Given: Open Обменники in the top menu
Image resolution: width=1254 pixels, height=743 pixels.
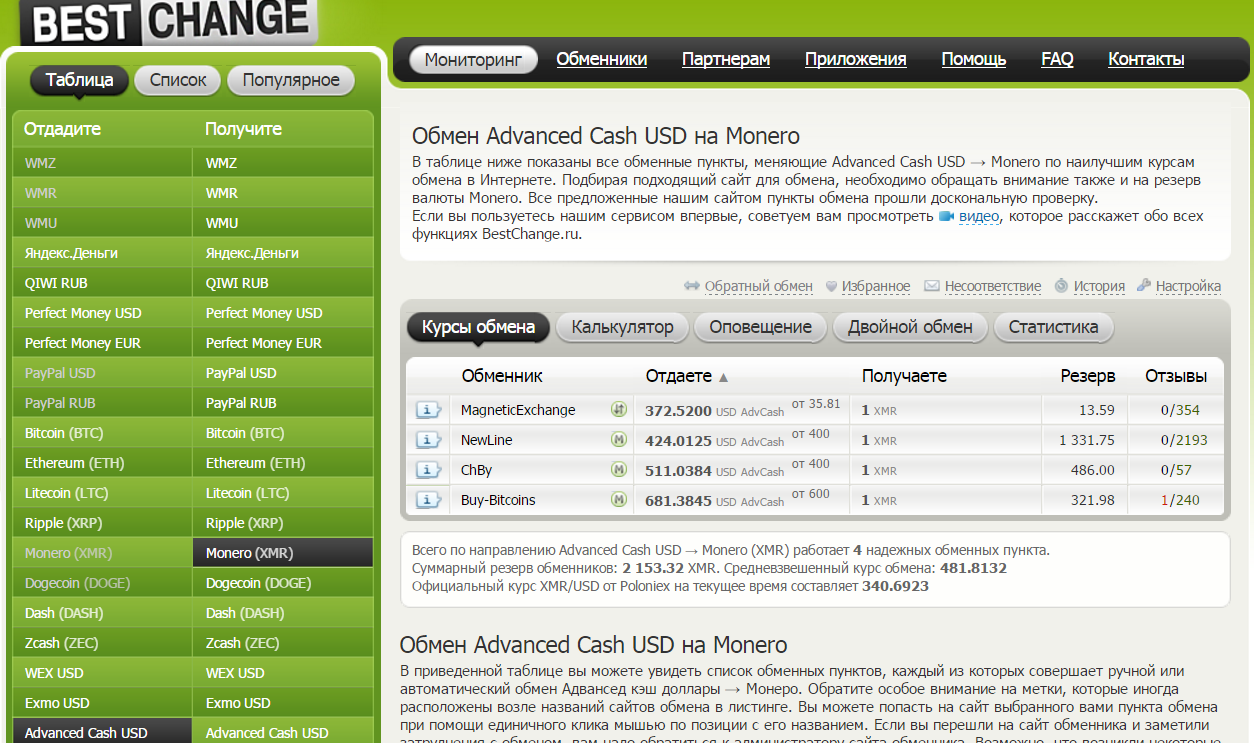Looking at the screenshot, I should [601, 59].
